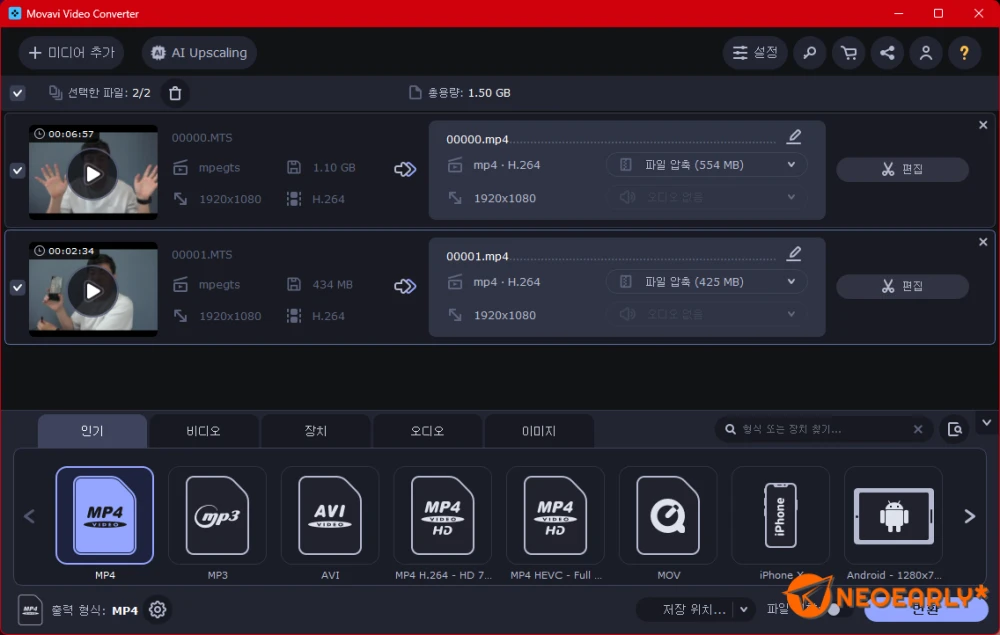1000x635 pixels.
Task: Play the 00001.MTS video preview
Action: point(93,291)
